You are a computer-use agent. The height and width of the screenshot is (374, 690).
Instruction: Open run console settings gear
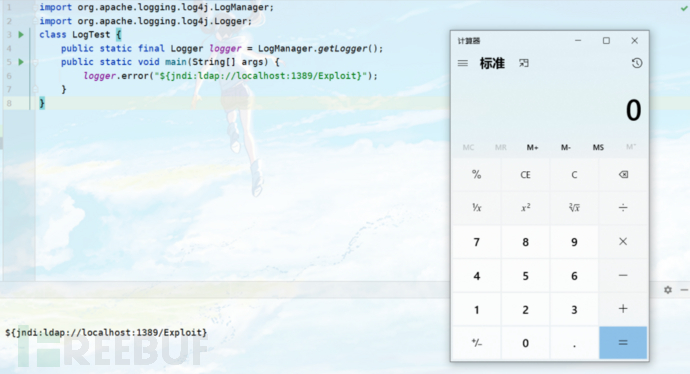click(x=668, y=290)
